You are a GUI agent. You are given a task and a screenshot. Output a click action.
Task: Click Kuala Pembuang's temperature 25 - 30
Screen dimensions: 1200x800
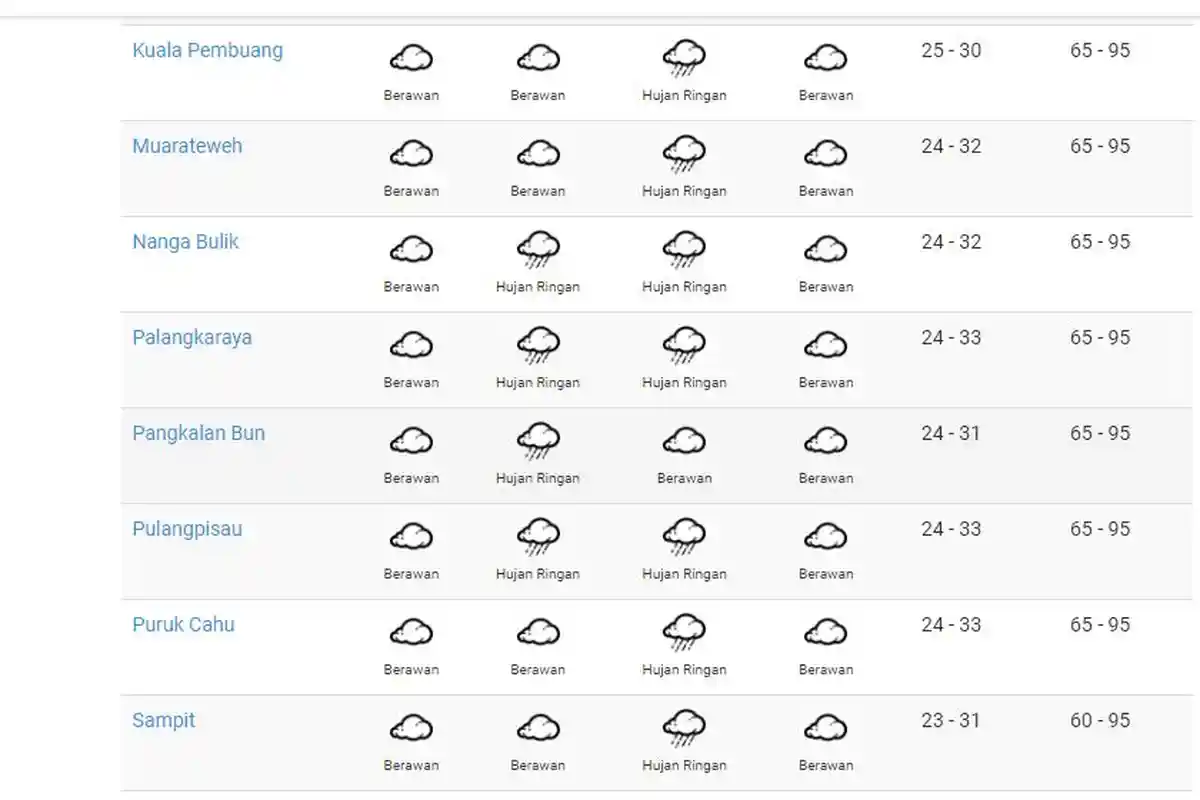pyautogui.click(x=950, y=50)
